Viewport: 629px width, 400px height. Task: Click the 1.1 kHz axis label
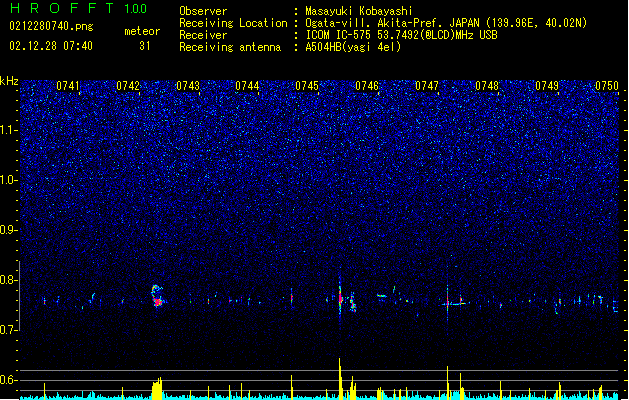tap(8, 130)
